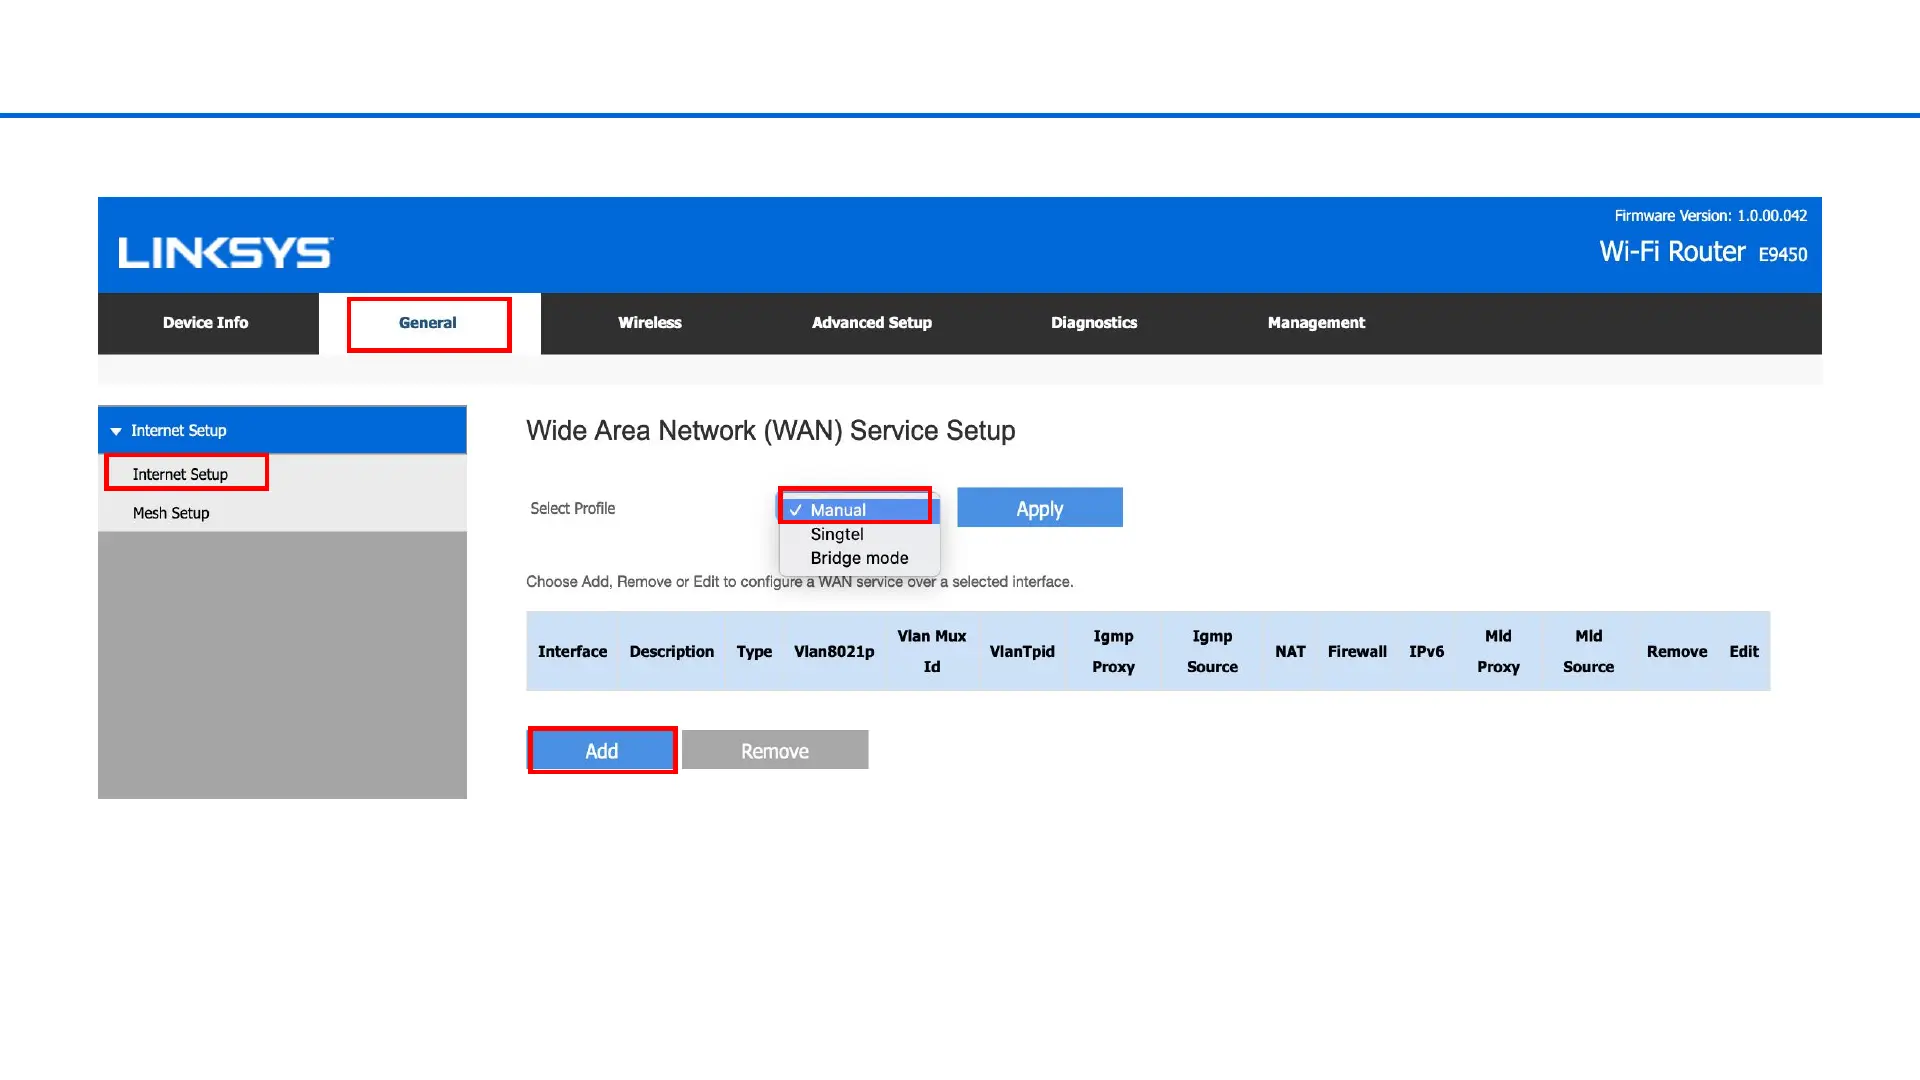Screen dimensions: 1920x1080
Task: Collapse the Internet Setup section arrow
Action: click(116, 431)
